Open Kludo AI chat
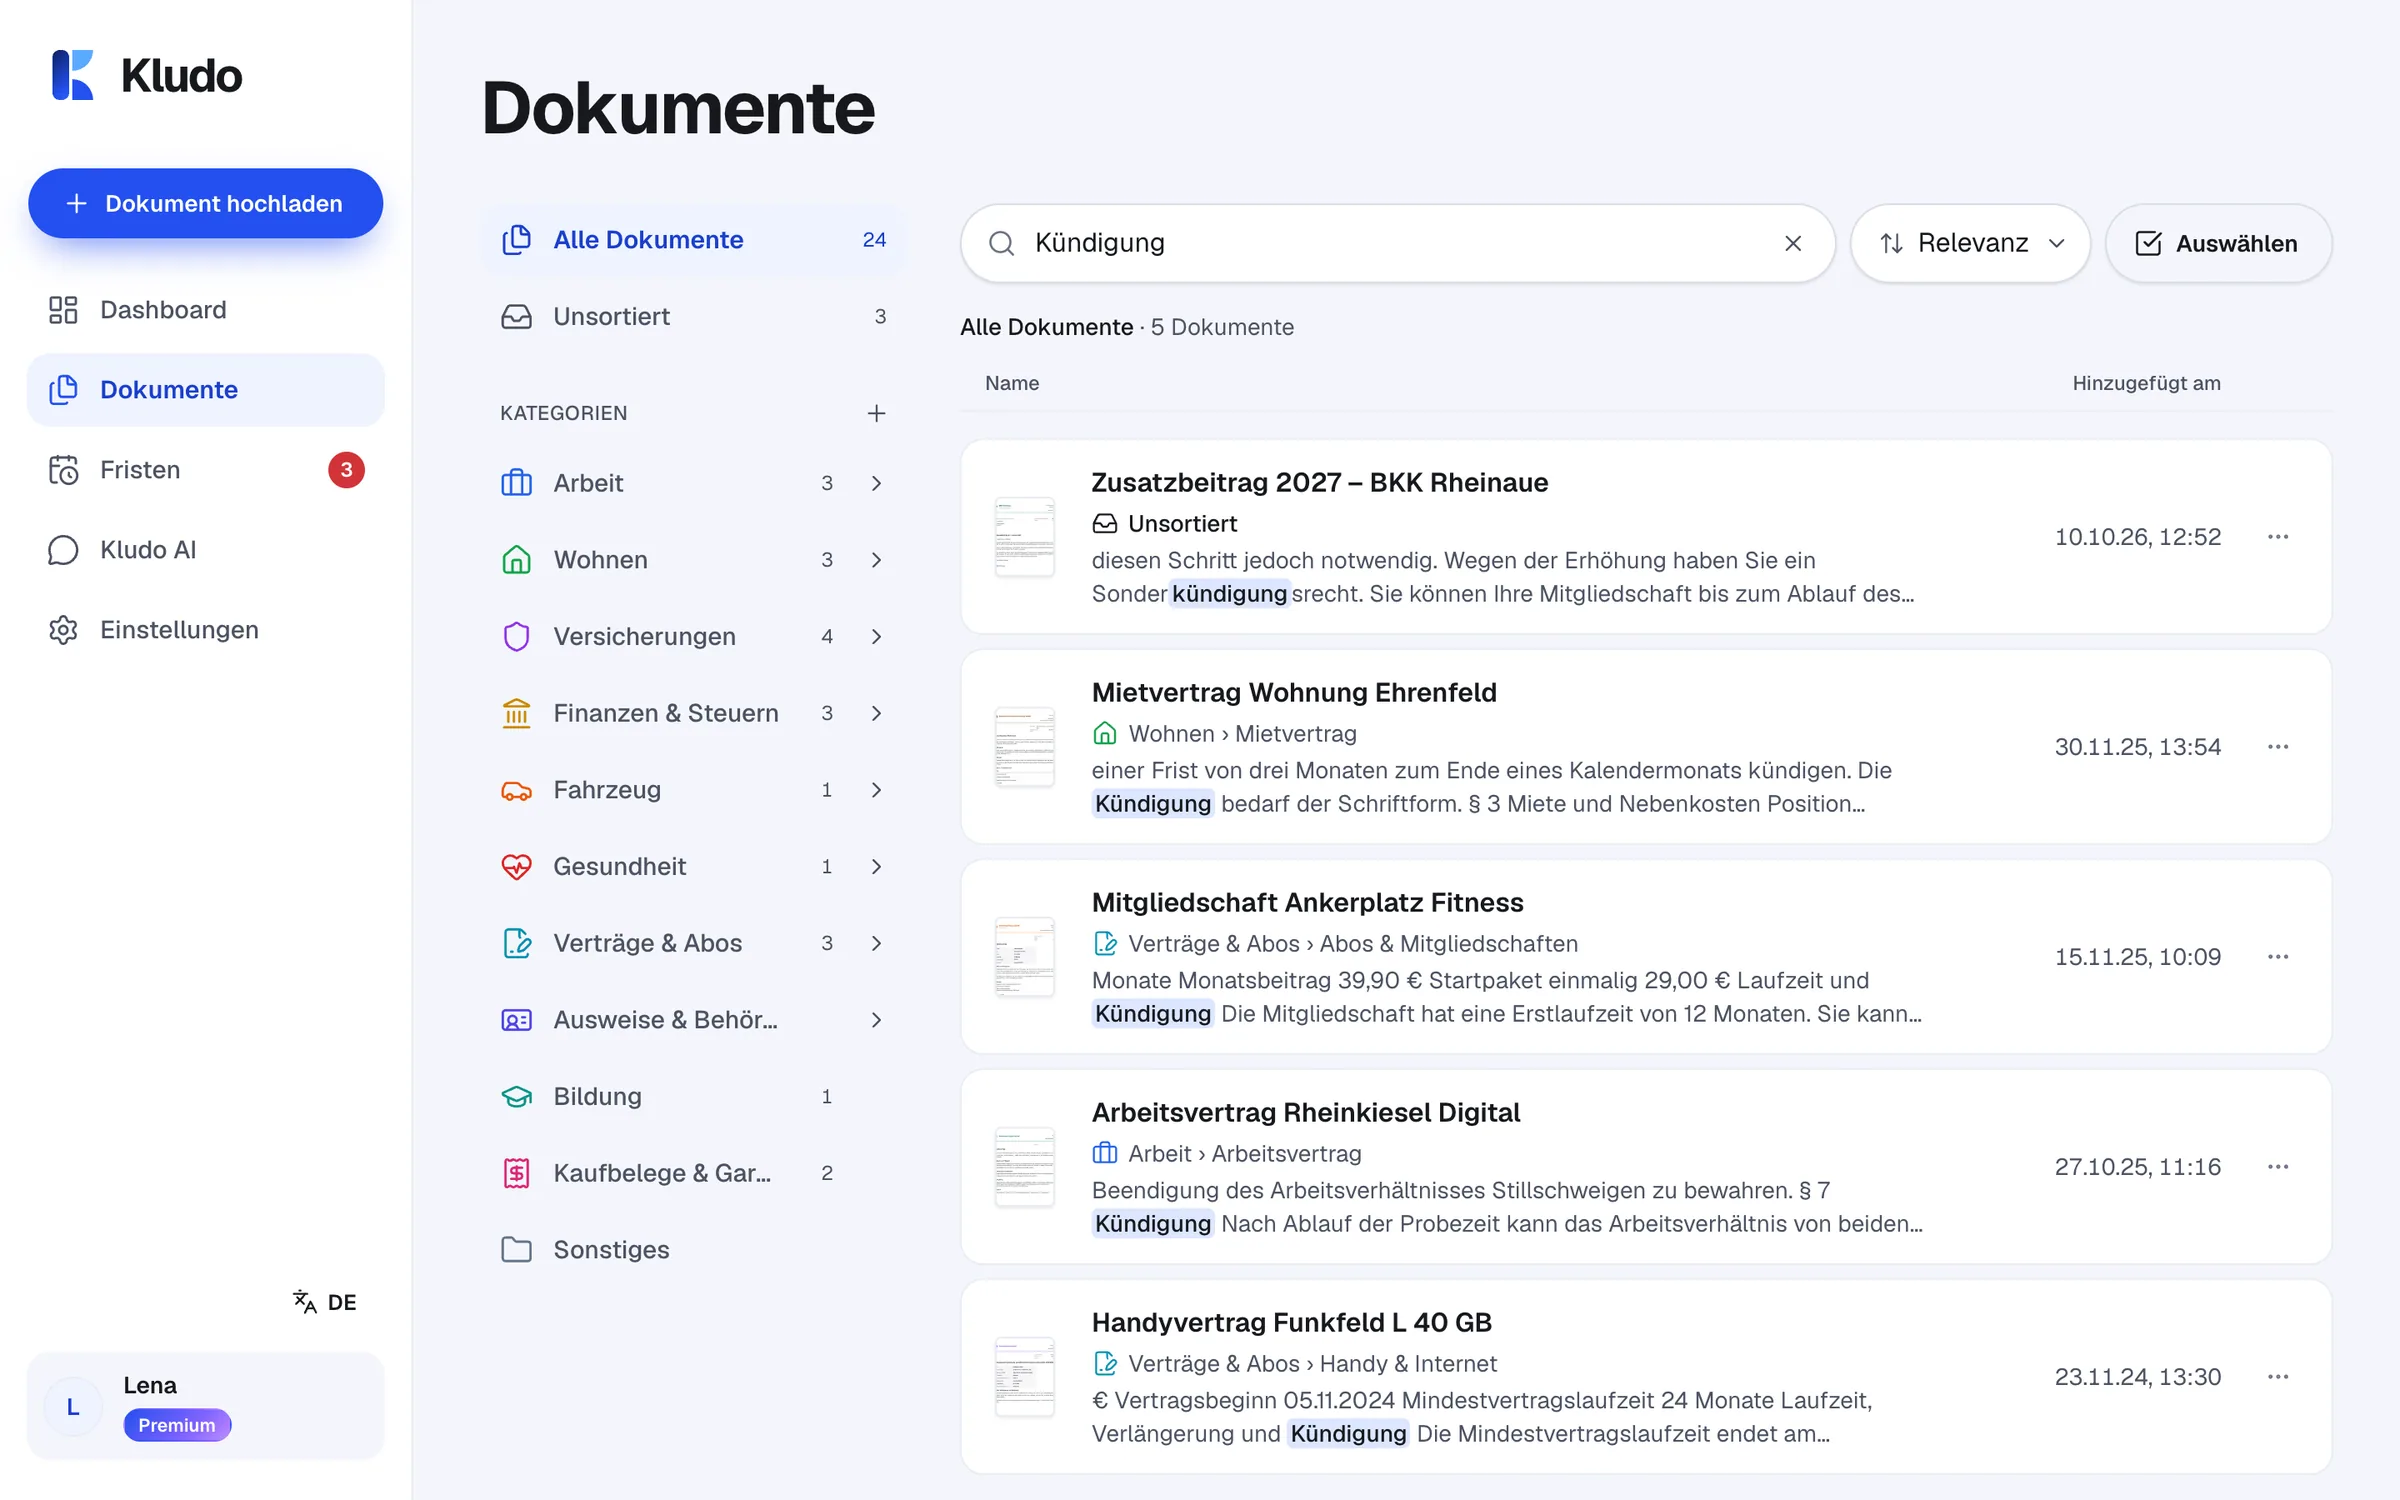The height and width of the screenshot is (1500, 2400). 205,550
